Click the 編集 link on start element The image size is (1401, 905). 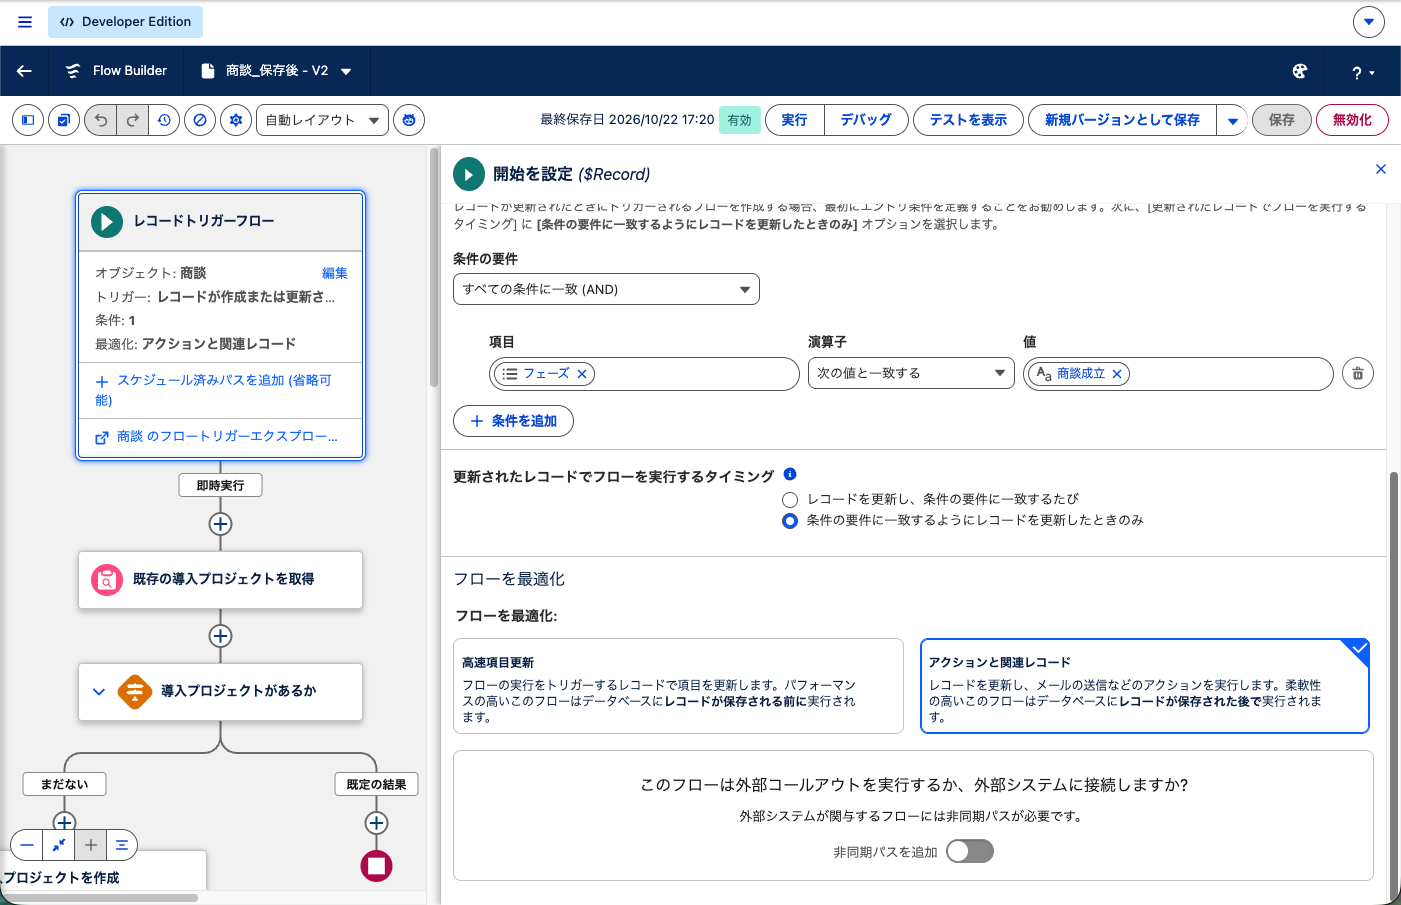[335, 273]
